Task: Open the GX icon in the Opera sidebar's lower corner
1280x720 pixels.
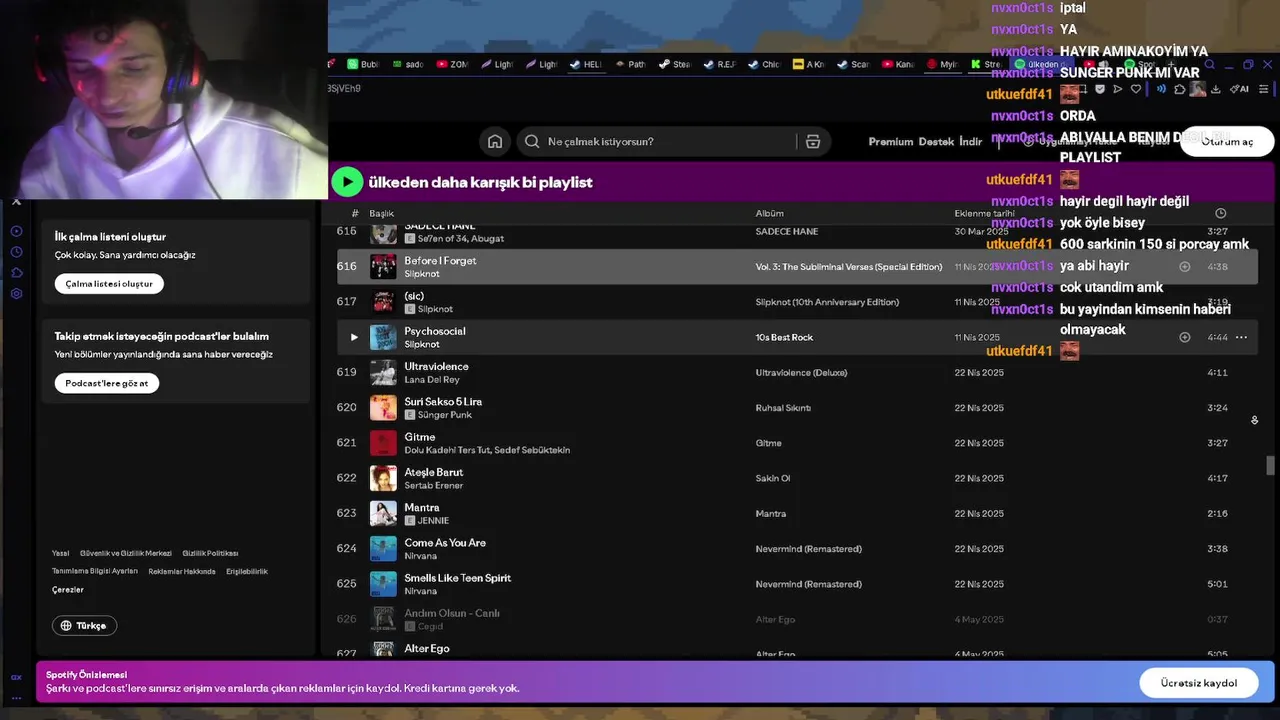Action: click(16, 676)
